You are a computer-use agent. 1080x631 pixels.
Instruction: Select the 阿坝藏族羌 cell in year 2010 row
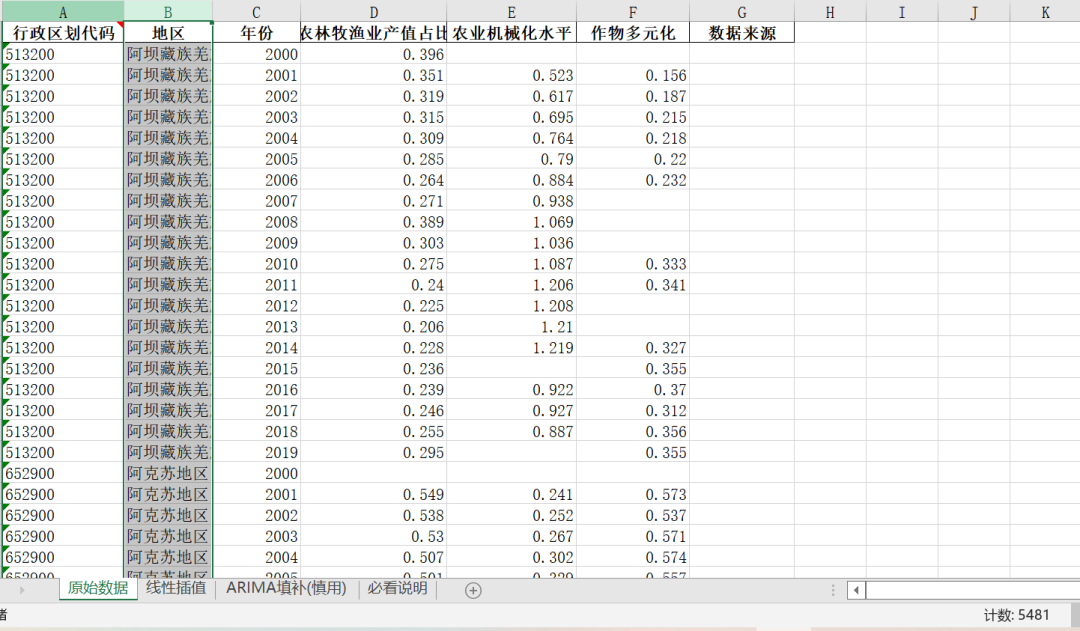(168, 264)
